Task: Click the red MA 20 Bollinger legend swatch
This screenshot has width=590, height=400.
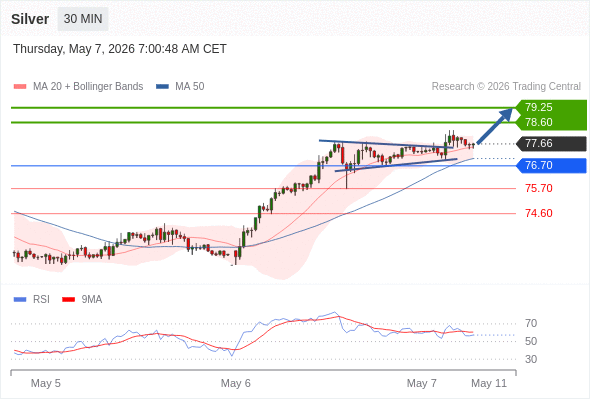Action: point(20,87)
